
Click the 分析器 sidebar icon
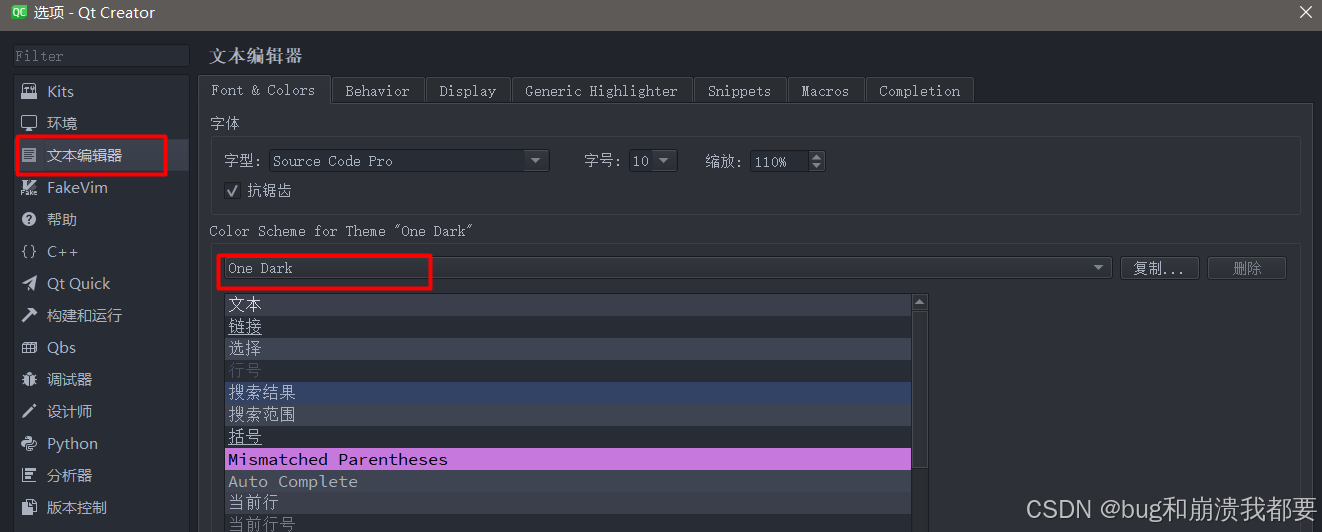[29, 475]
